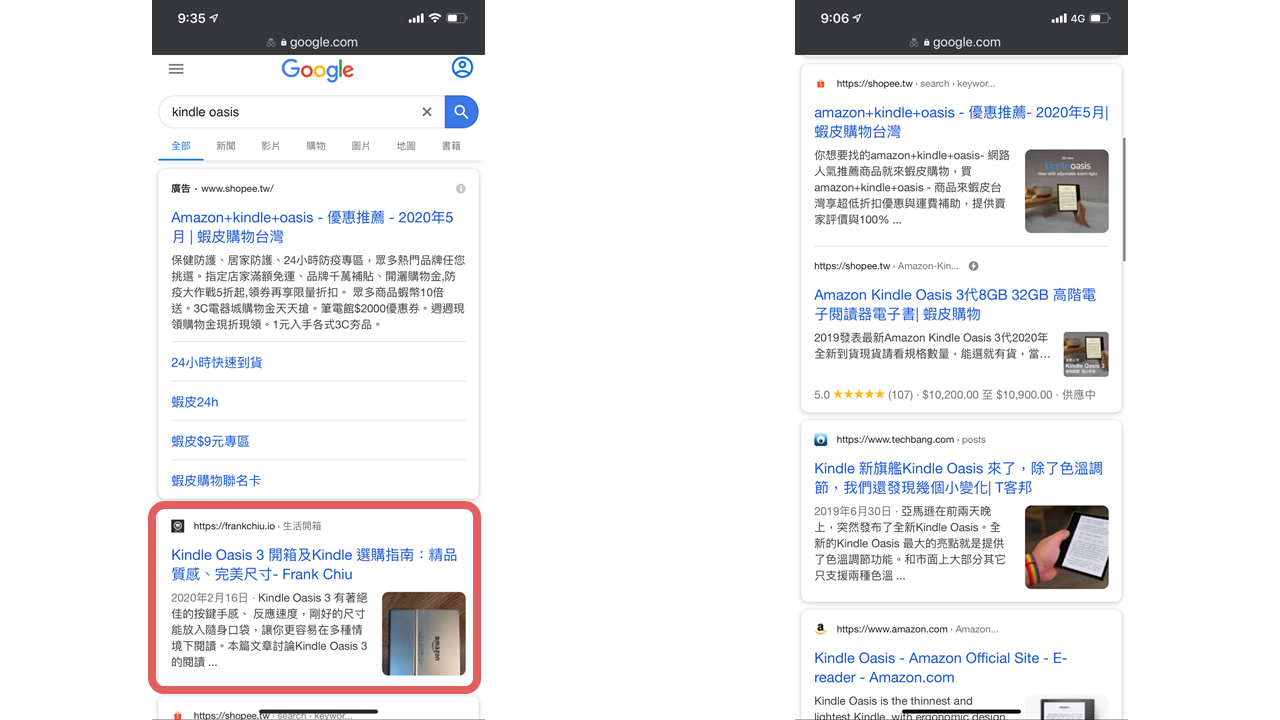Tap the AMP lightning icon on Shopee result

coord(973,266)
